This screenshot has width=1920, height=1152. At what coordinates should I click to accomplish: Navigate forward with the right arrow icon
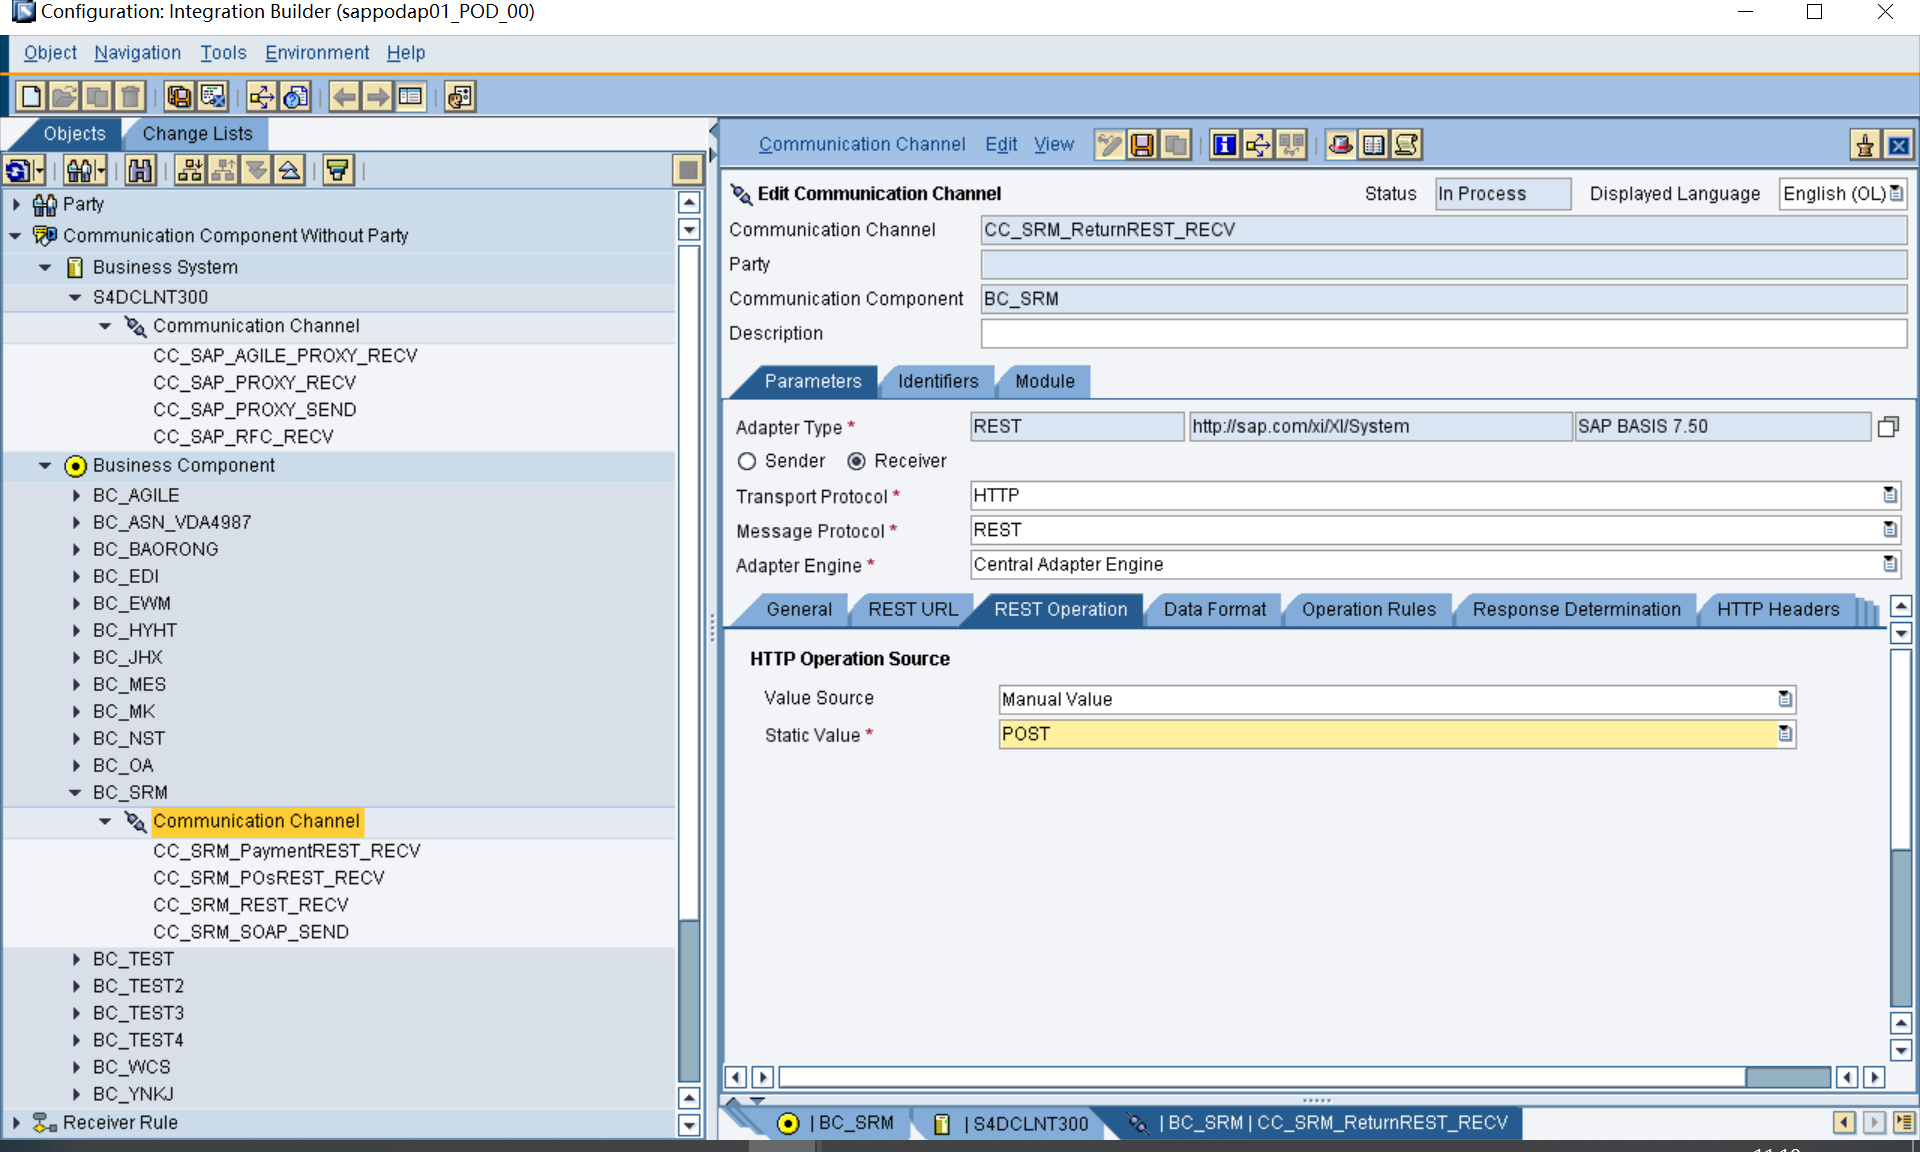tap(377, 97)
